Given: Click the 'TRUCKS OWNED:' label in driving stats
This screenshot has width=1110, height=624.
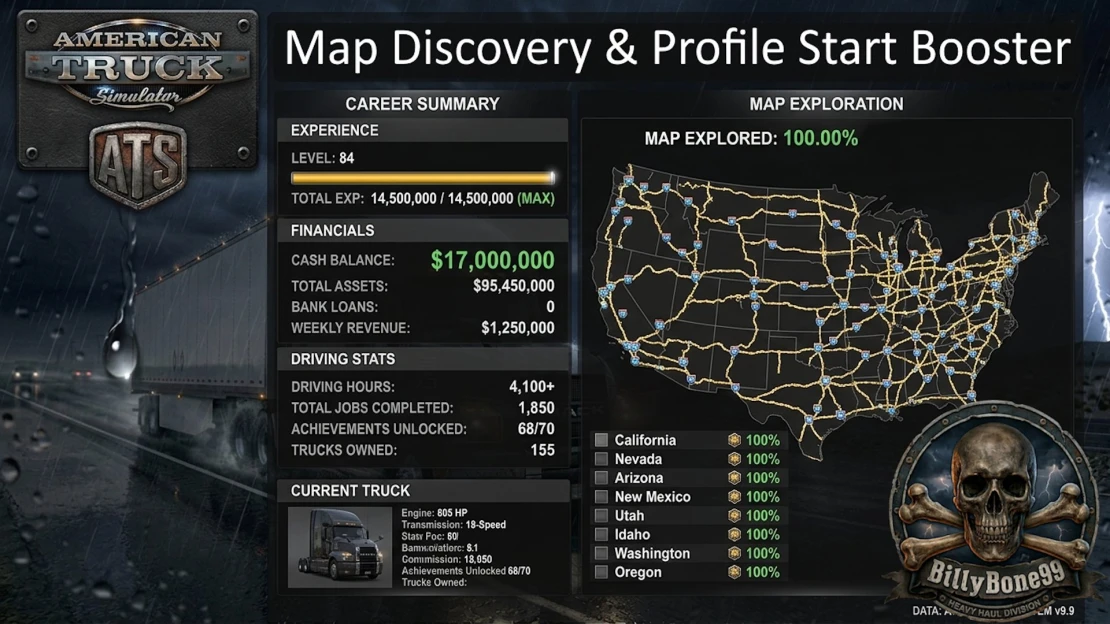Looking at the screenshot, I should pos(344,450).
